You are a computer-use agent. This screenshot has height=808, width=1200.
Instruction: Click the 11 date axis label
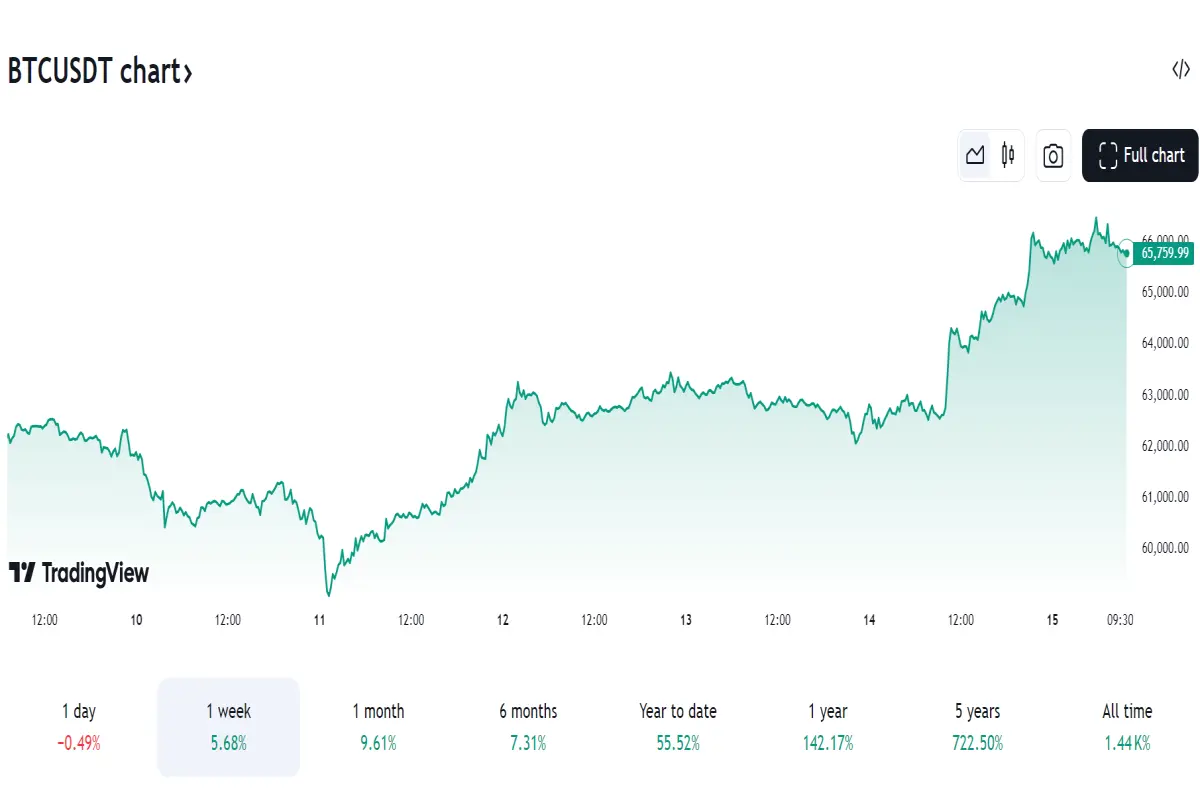[319, 620]
